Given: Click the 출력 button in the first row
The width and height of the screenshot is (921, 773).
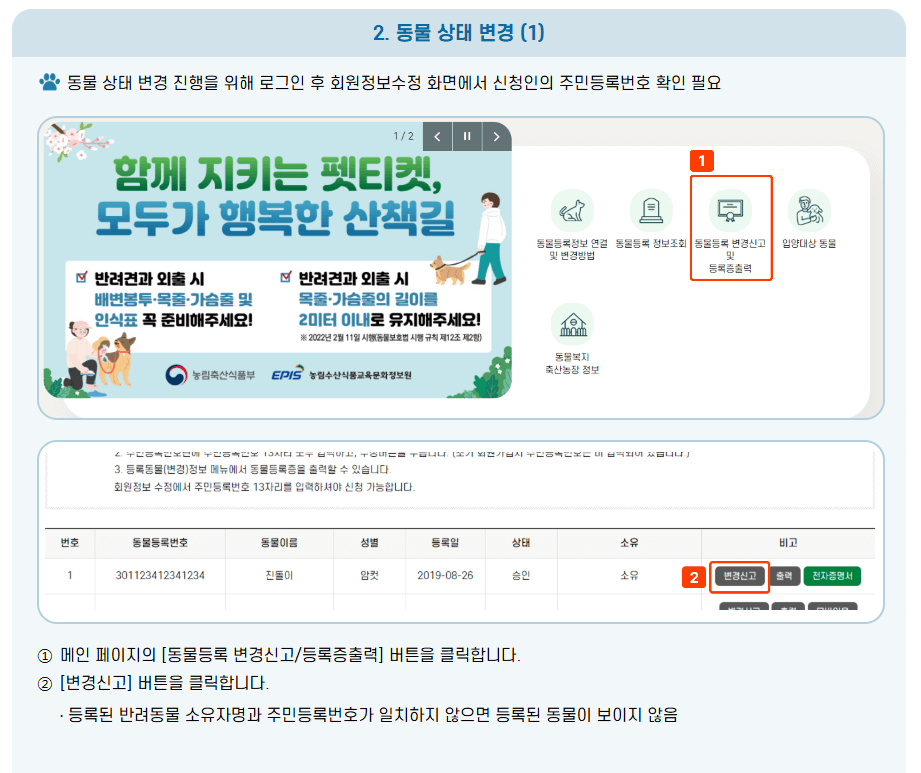Looking at the screenshot, I should [784, 575].
